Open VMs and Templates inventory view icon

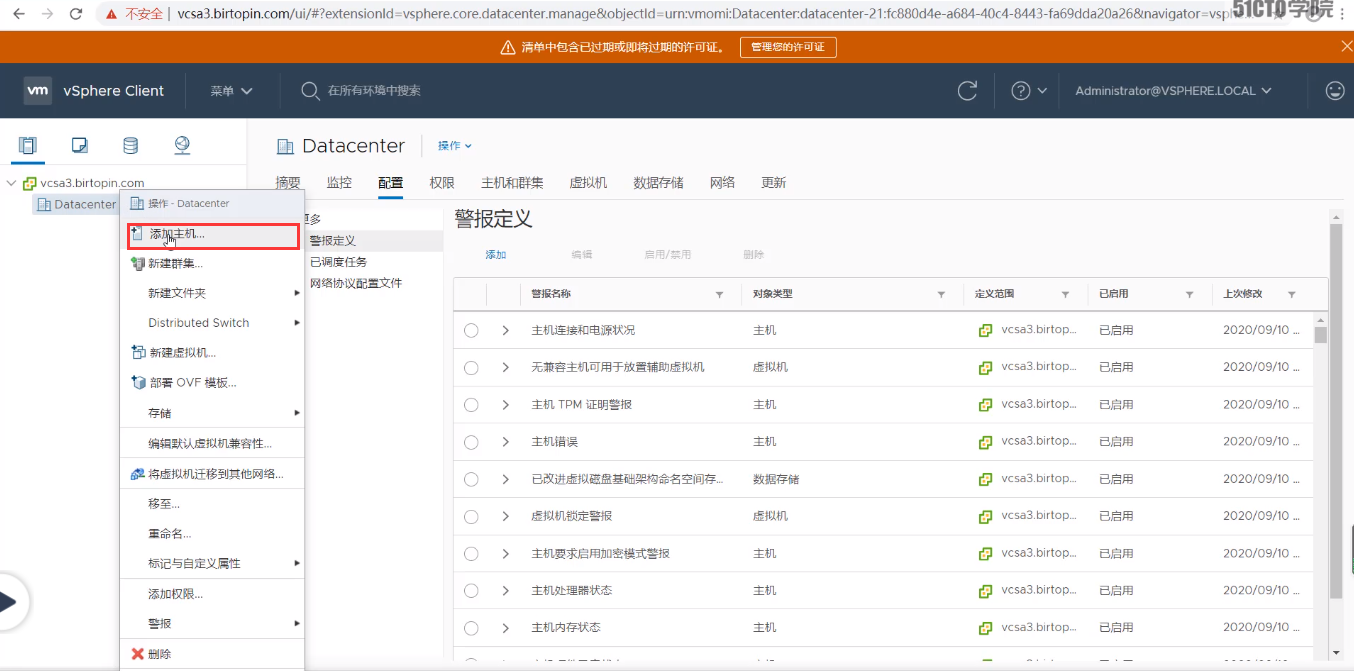[80, 146]
